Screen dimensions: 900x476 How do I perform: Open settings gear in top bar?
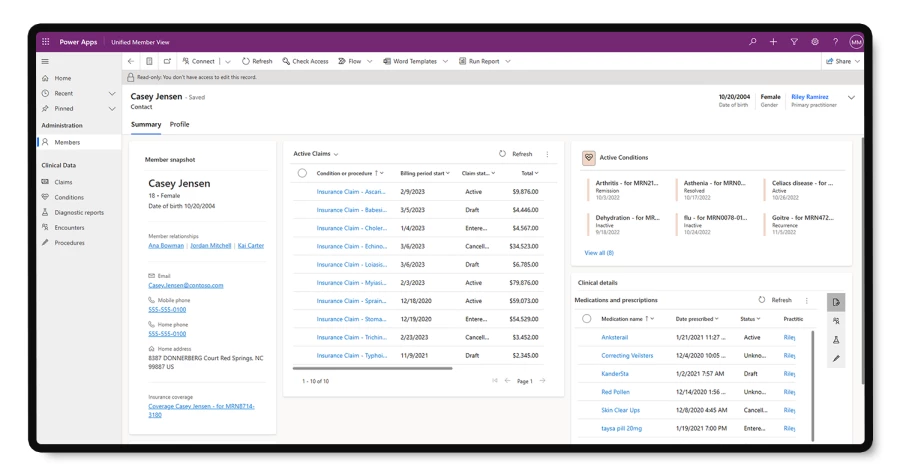point(815,42)
